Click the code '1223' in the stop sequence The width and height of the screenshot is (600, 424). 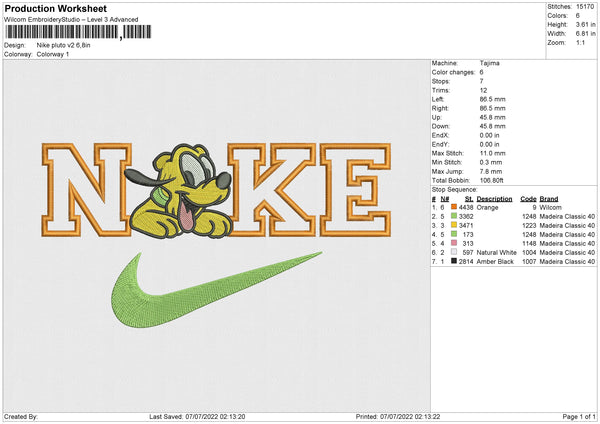tap(529, 225)
